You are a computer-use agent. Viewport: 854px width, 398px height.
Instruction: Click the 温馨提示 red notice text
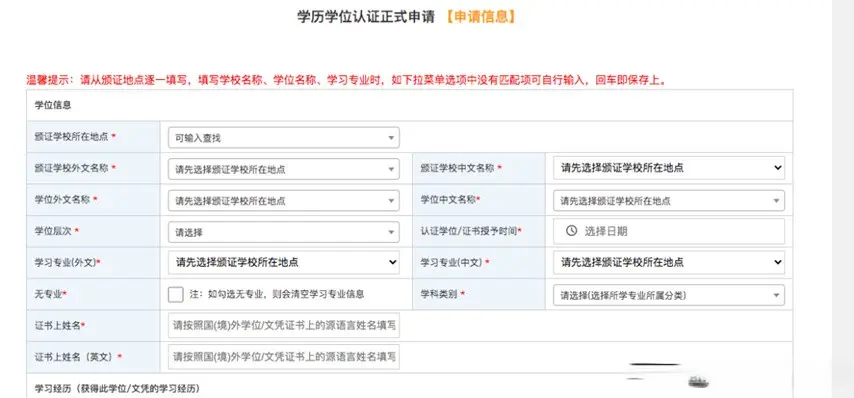pyautogui.click(x=346, y=80)
